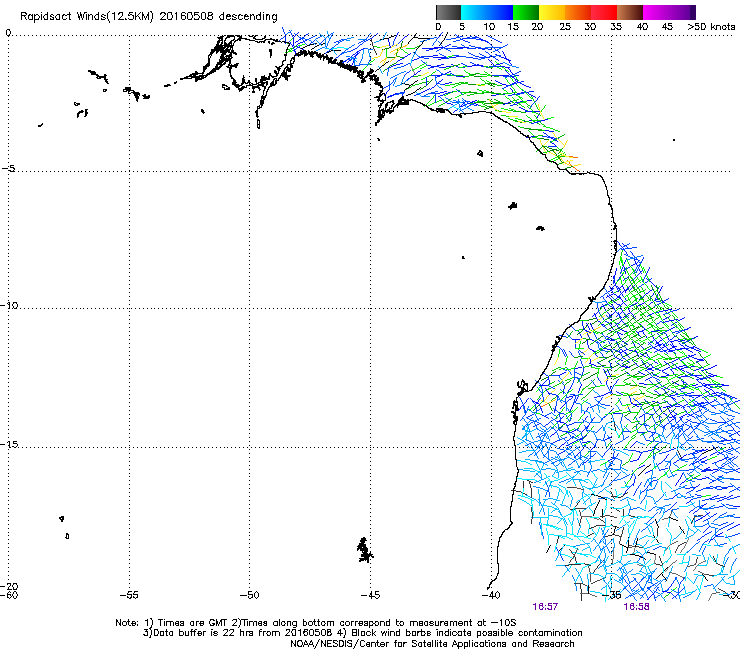This screenshot has width=740, height=650.
Task: Click the purple timestamp '16:58'
Action: click(x=636, y=607)
